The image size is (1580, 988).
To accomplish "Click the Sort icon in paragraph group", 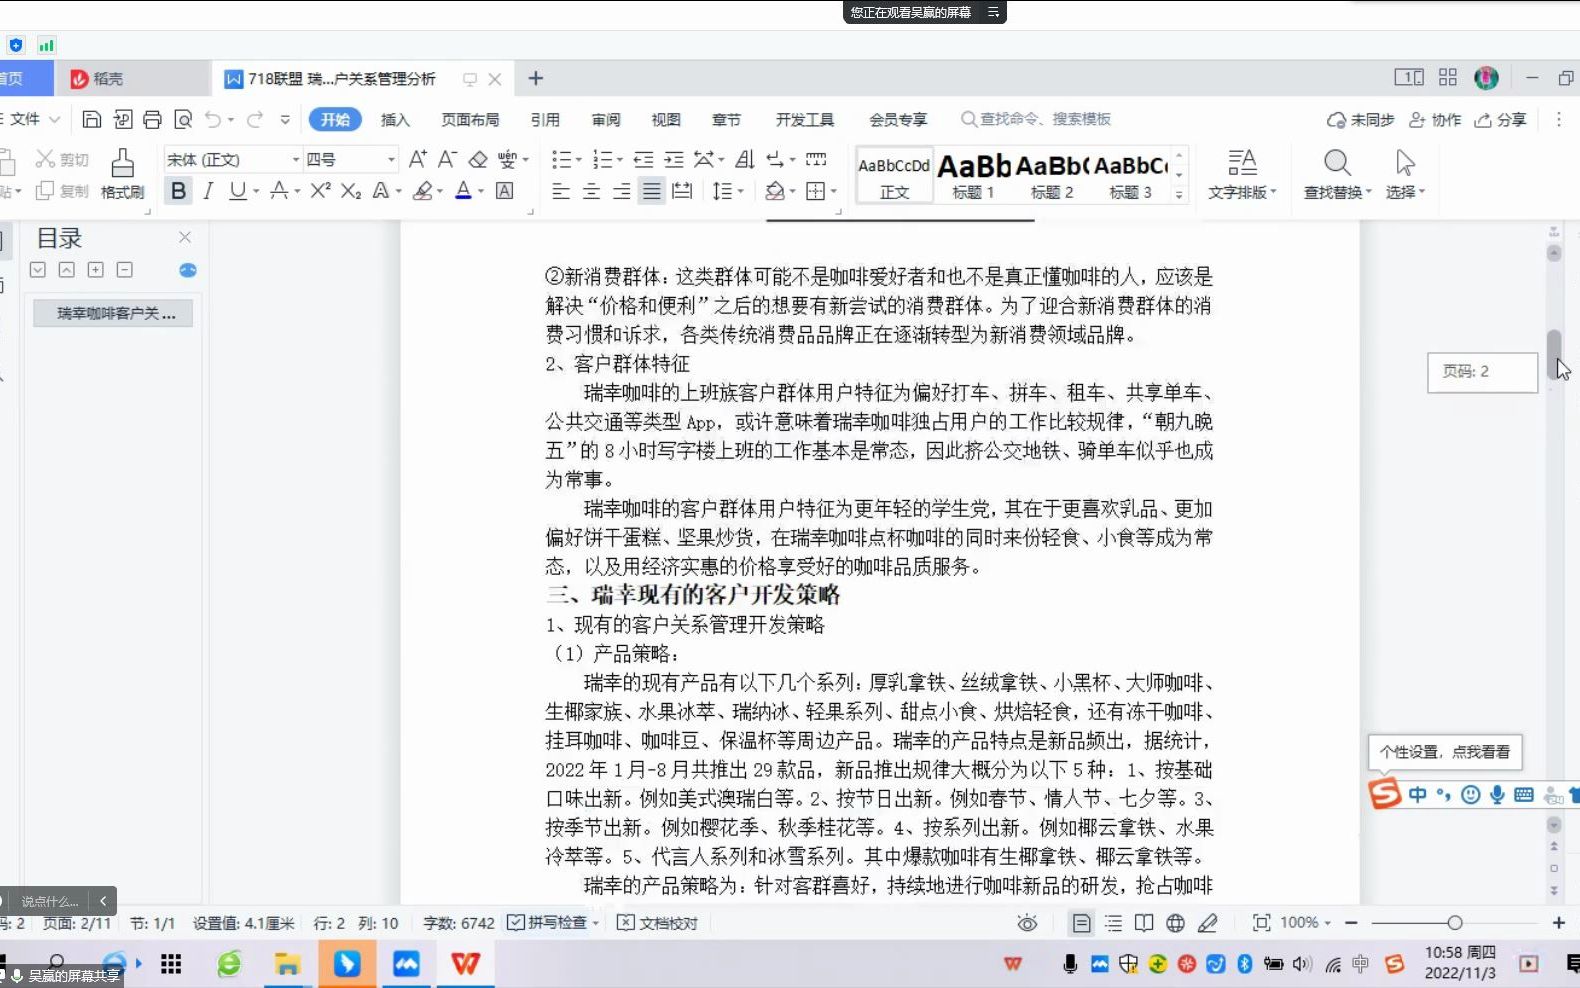I will coord(745,159).
